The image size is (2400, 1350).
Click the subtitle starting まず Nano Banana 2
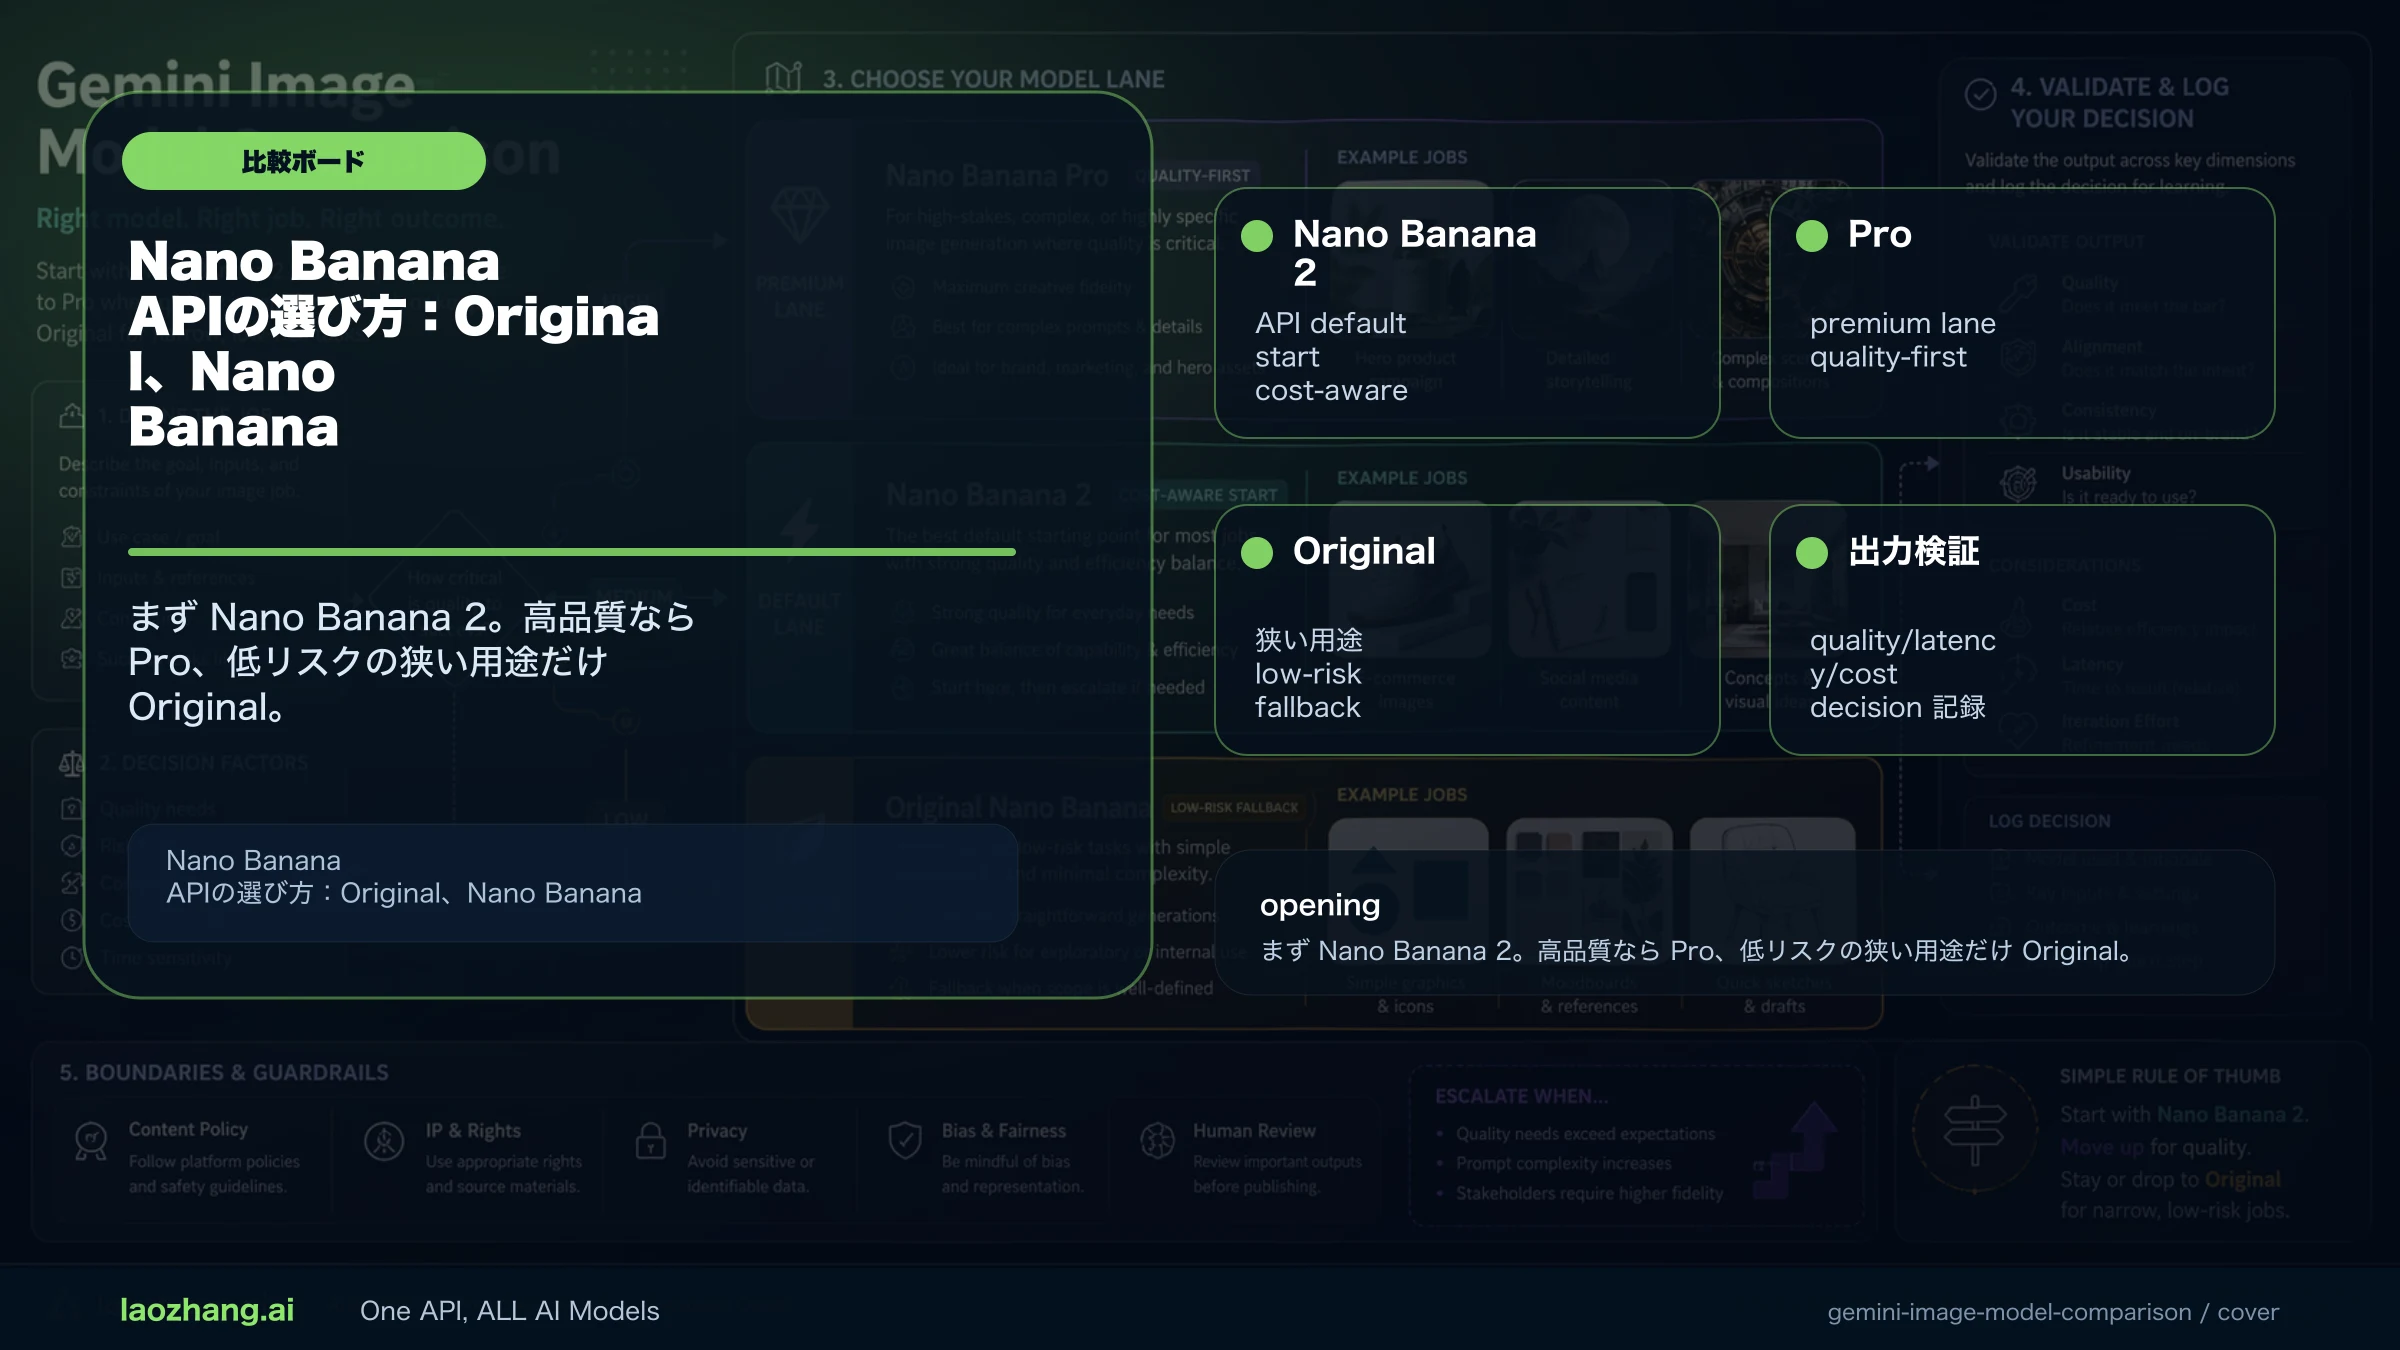[x=411, y=662]
